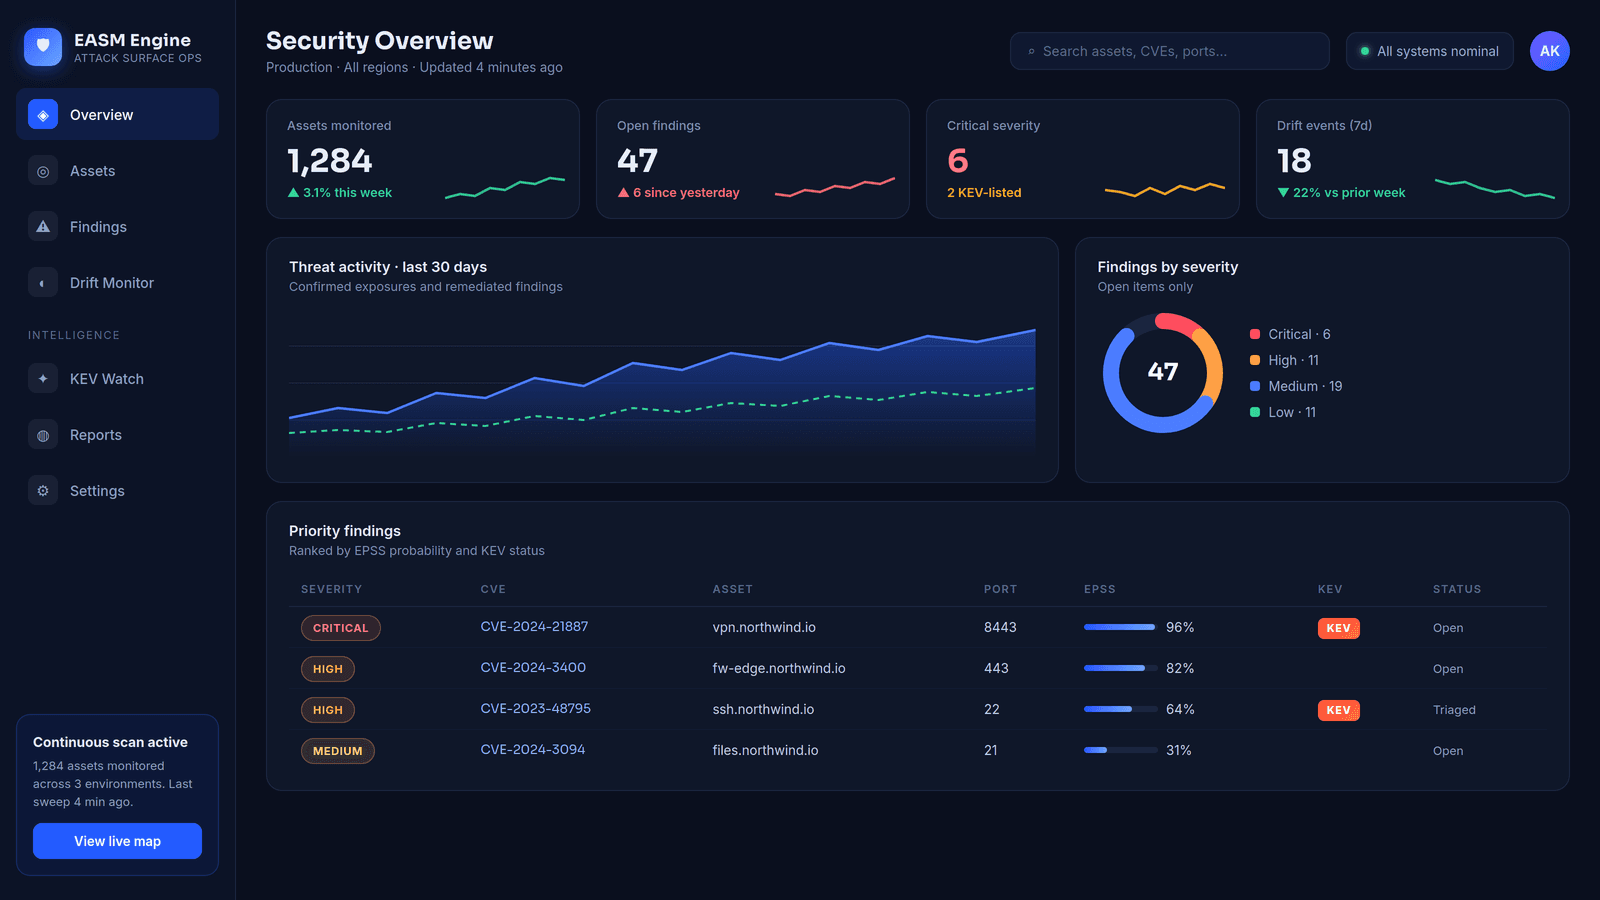Click the search magnifier icon
The height and width of the screenshot is (900, 1600).
pos(1031,51)
